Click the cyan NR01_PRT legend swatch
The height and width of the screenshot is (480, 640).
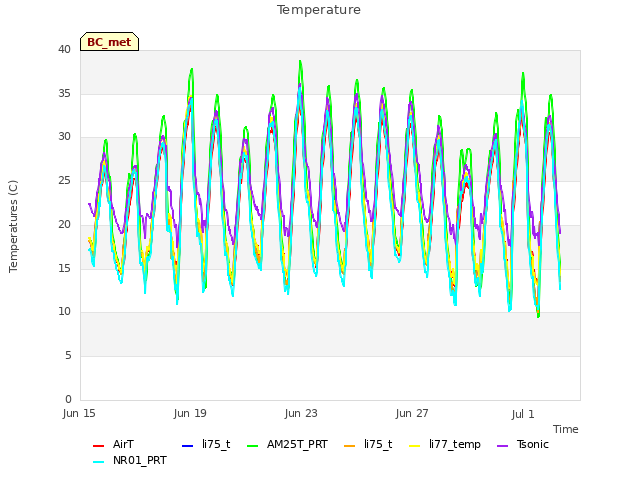click(98, 462)
